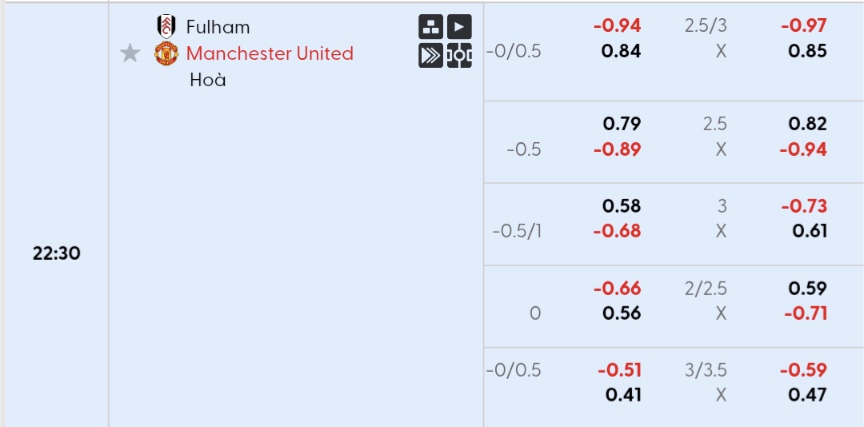Select over odds 0.82 for 2.5 goals
The height and width of the screenshot is (427, 864).
click(x=807, y=123)
